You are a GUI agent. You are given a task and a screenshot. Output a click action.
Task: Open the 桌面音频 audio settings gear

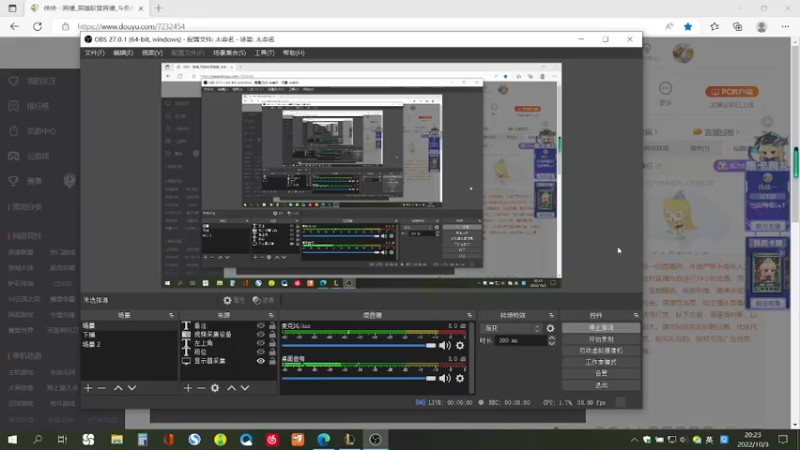click(x=460, y=378)
